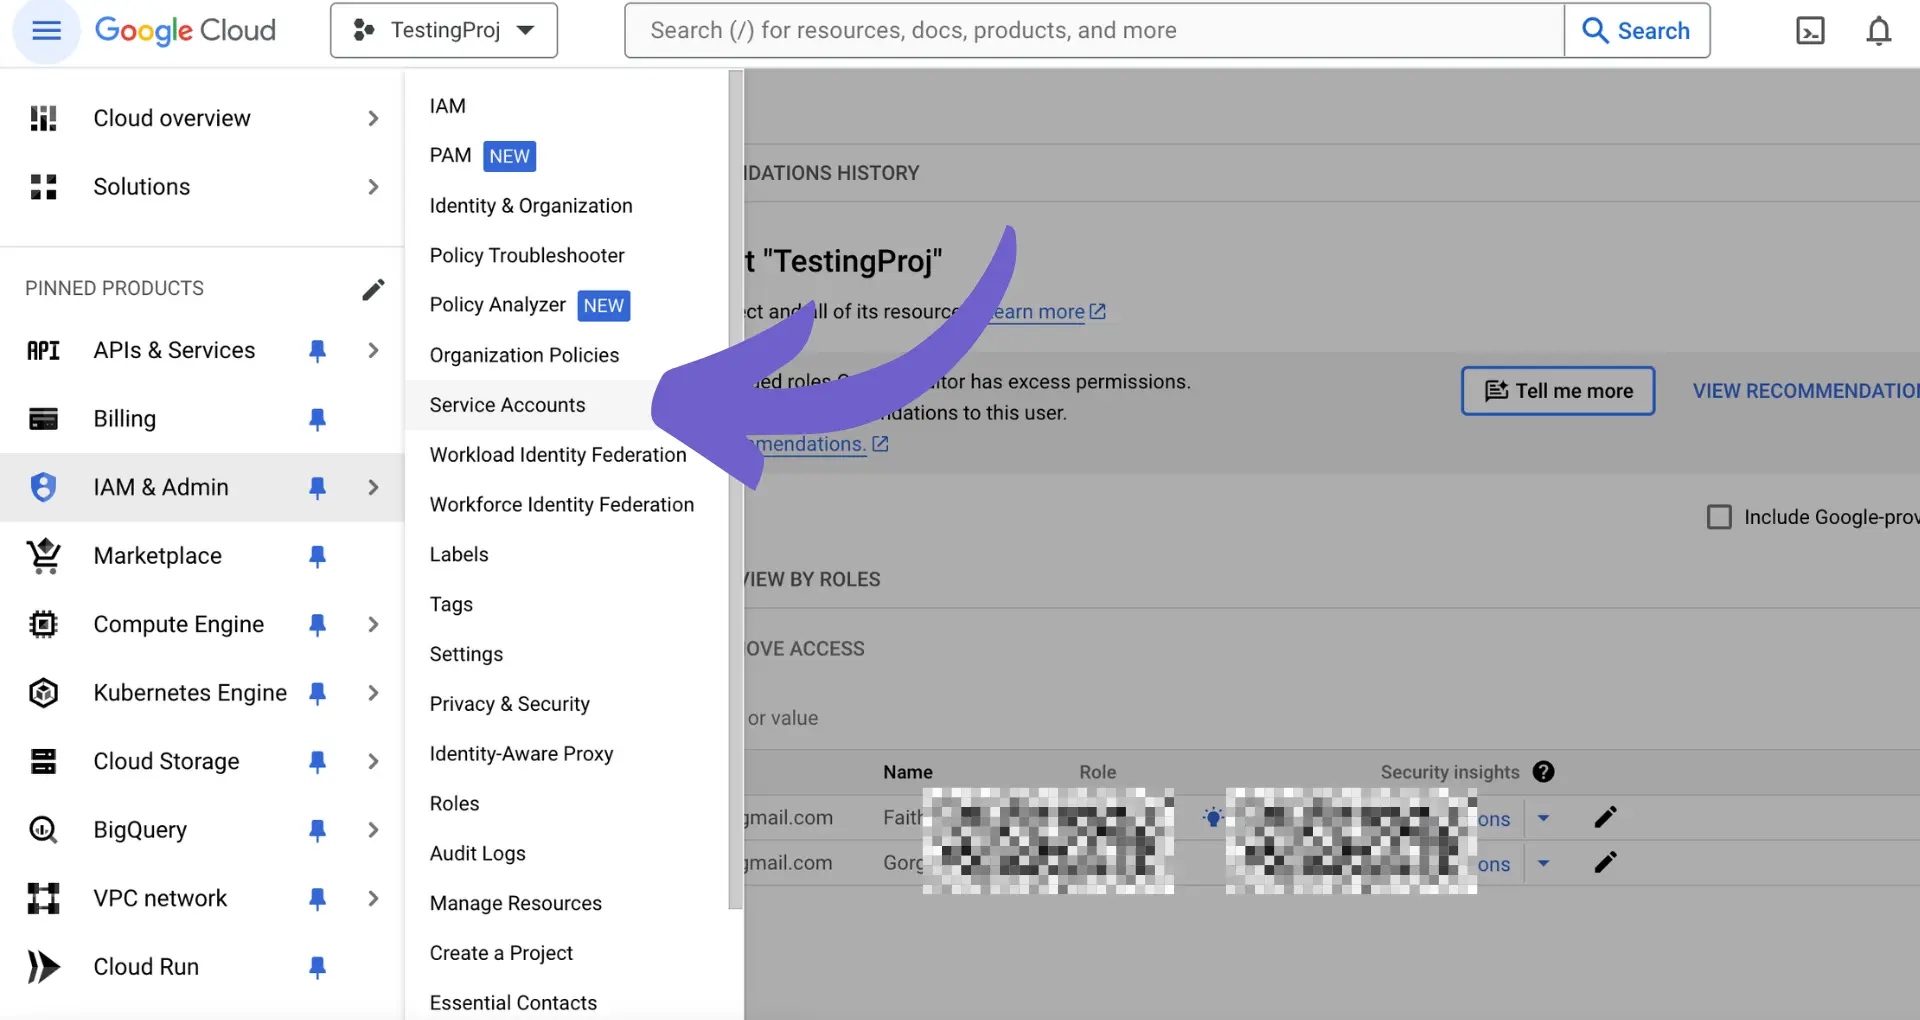Open Audit Logs in the submenu
The image size is (1920, 1020).
477,853
